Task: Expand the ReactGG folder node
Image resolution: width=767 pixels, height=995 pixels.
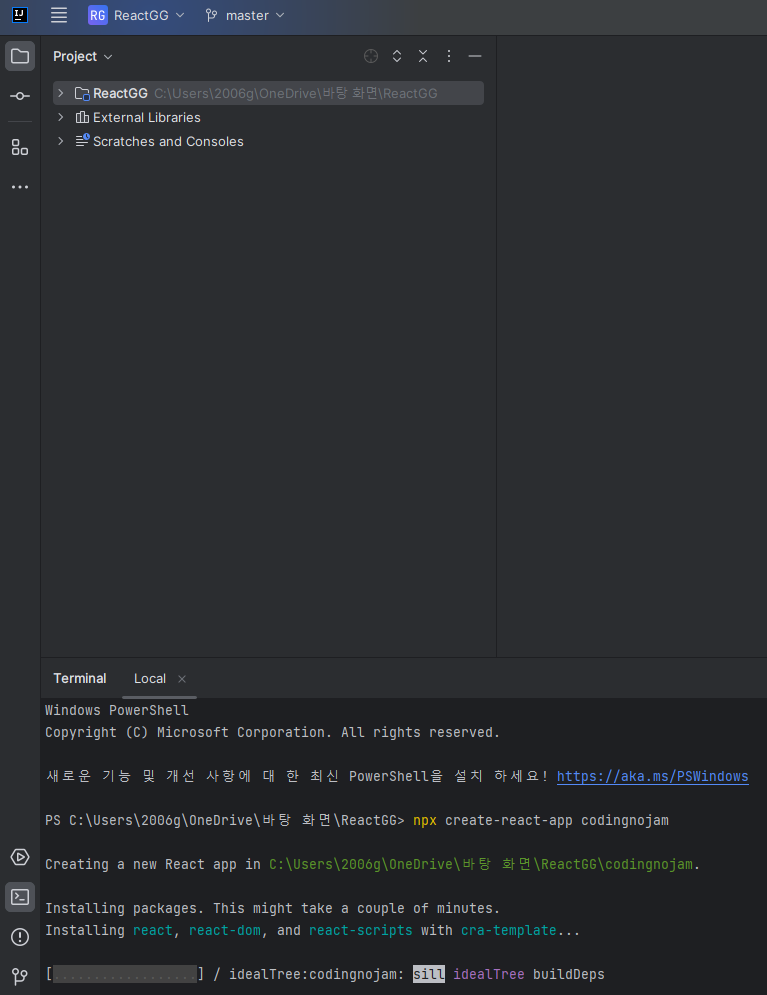Action: click(x=61, y=93)
